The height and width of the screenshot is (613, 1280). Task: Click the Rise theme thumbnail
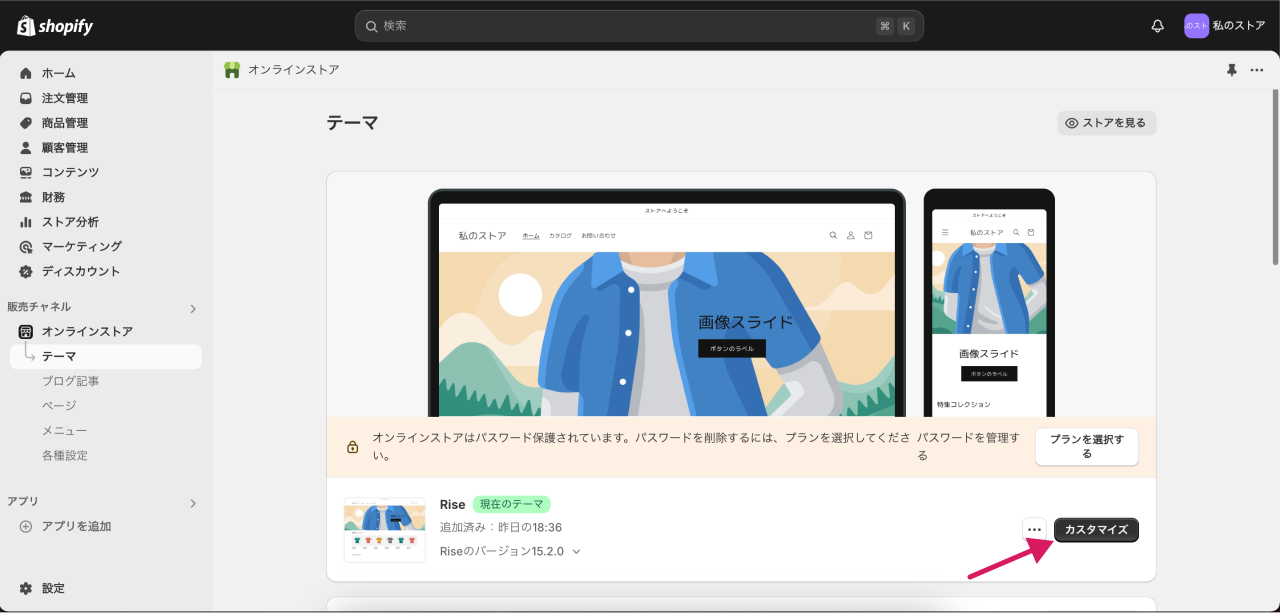click(384, 530)
